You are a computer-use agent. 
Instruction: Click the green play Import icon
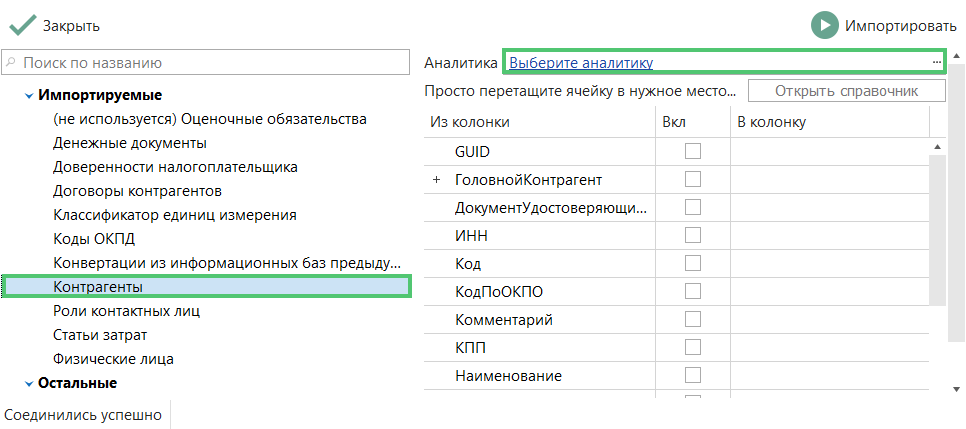824,25
